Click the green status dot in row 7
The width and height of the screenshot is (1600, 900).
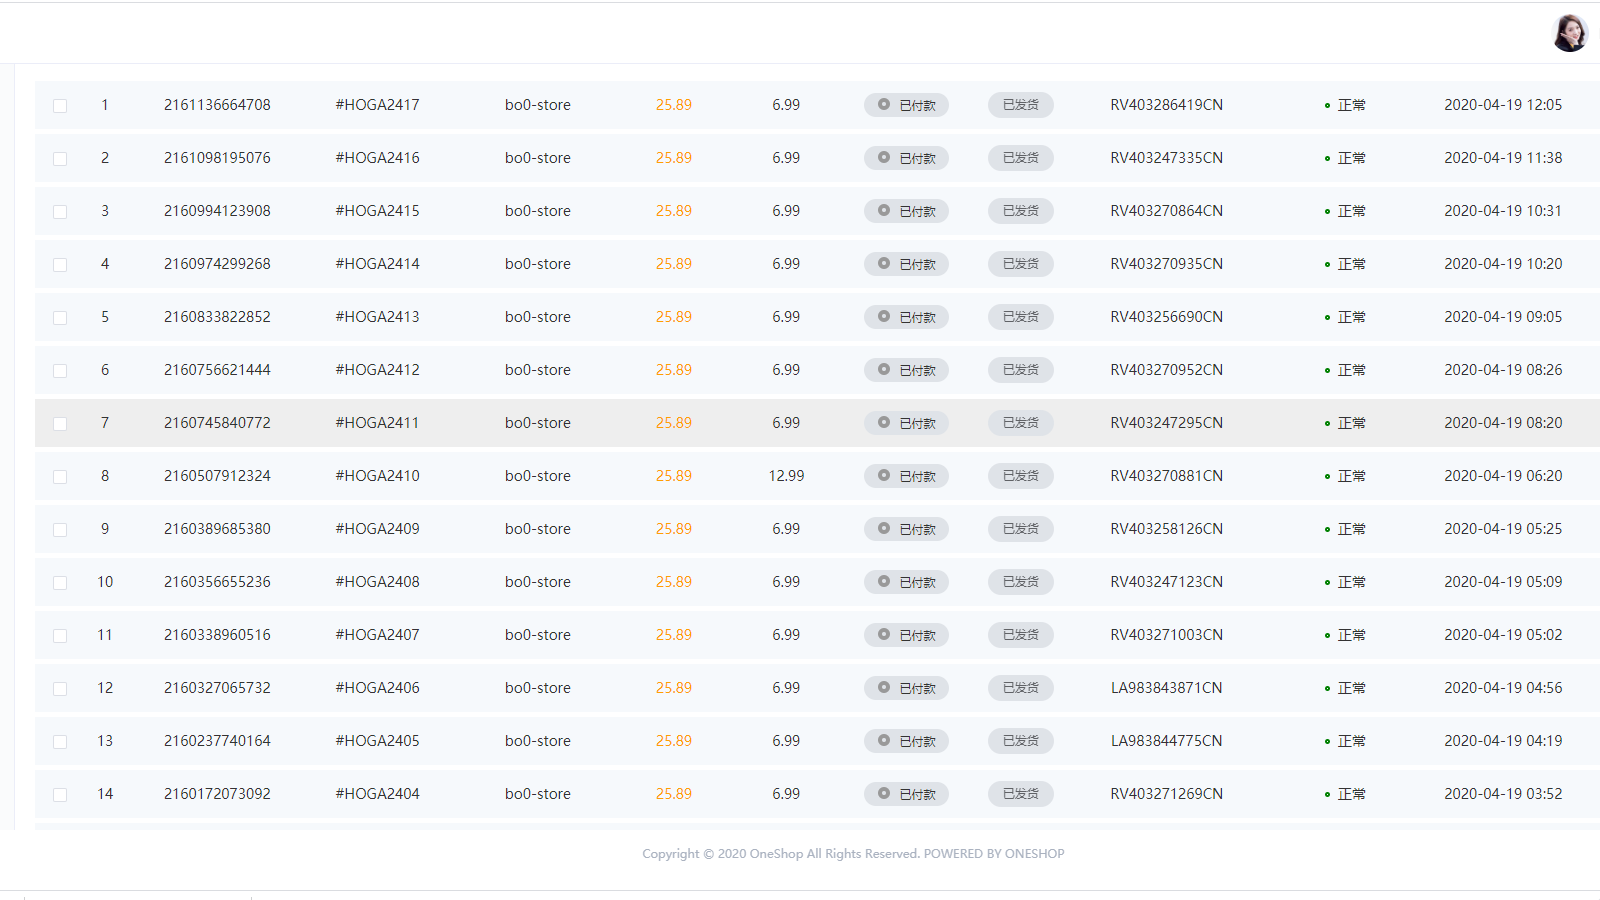click(x=1327, y=424)
